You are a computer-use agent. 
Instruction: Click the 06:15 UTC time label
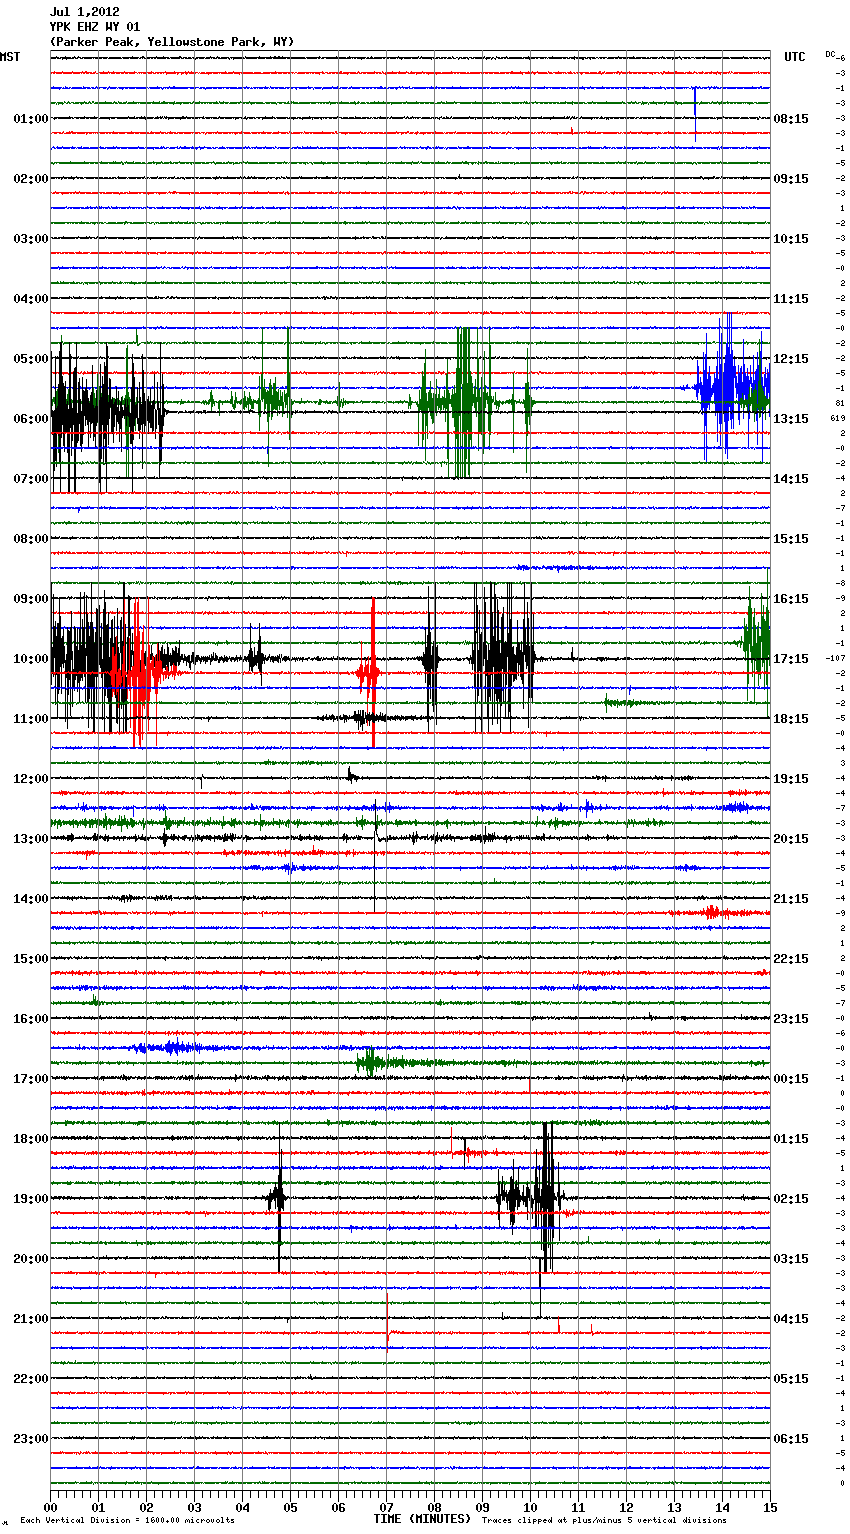(791, 1439)
